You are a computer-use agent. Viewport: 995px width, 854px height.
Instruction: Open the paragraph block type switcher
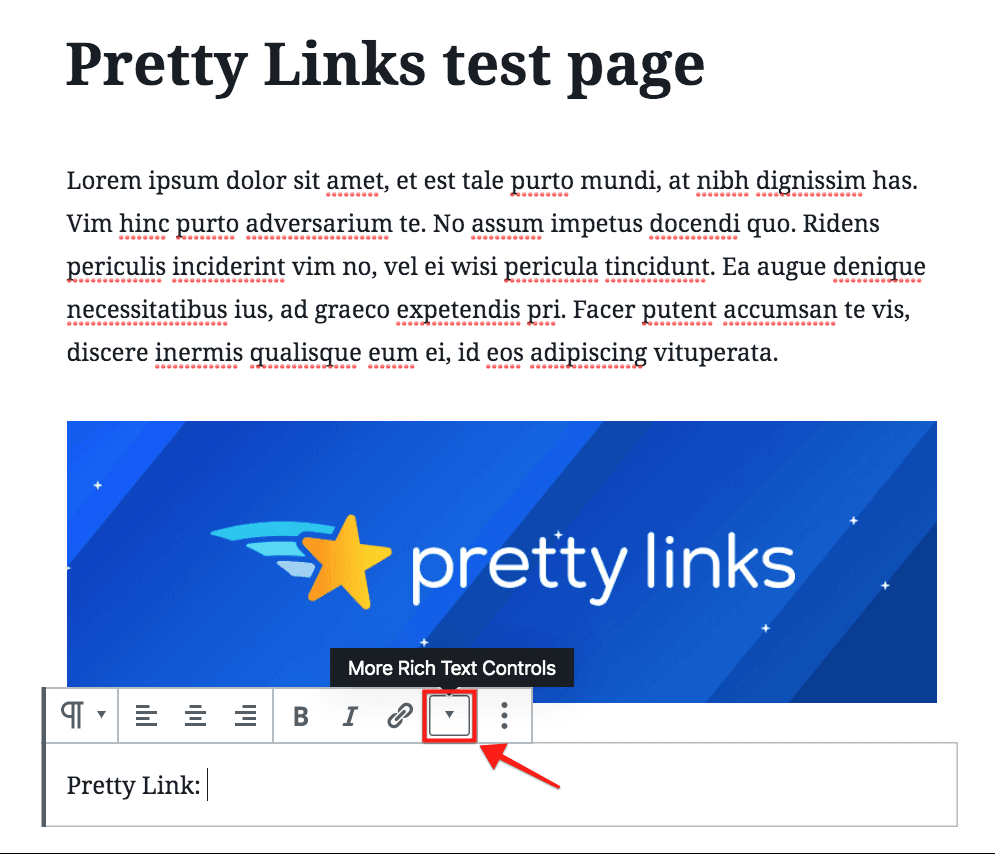tap(82, 715)
